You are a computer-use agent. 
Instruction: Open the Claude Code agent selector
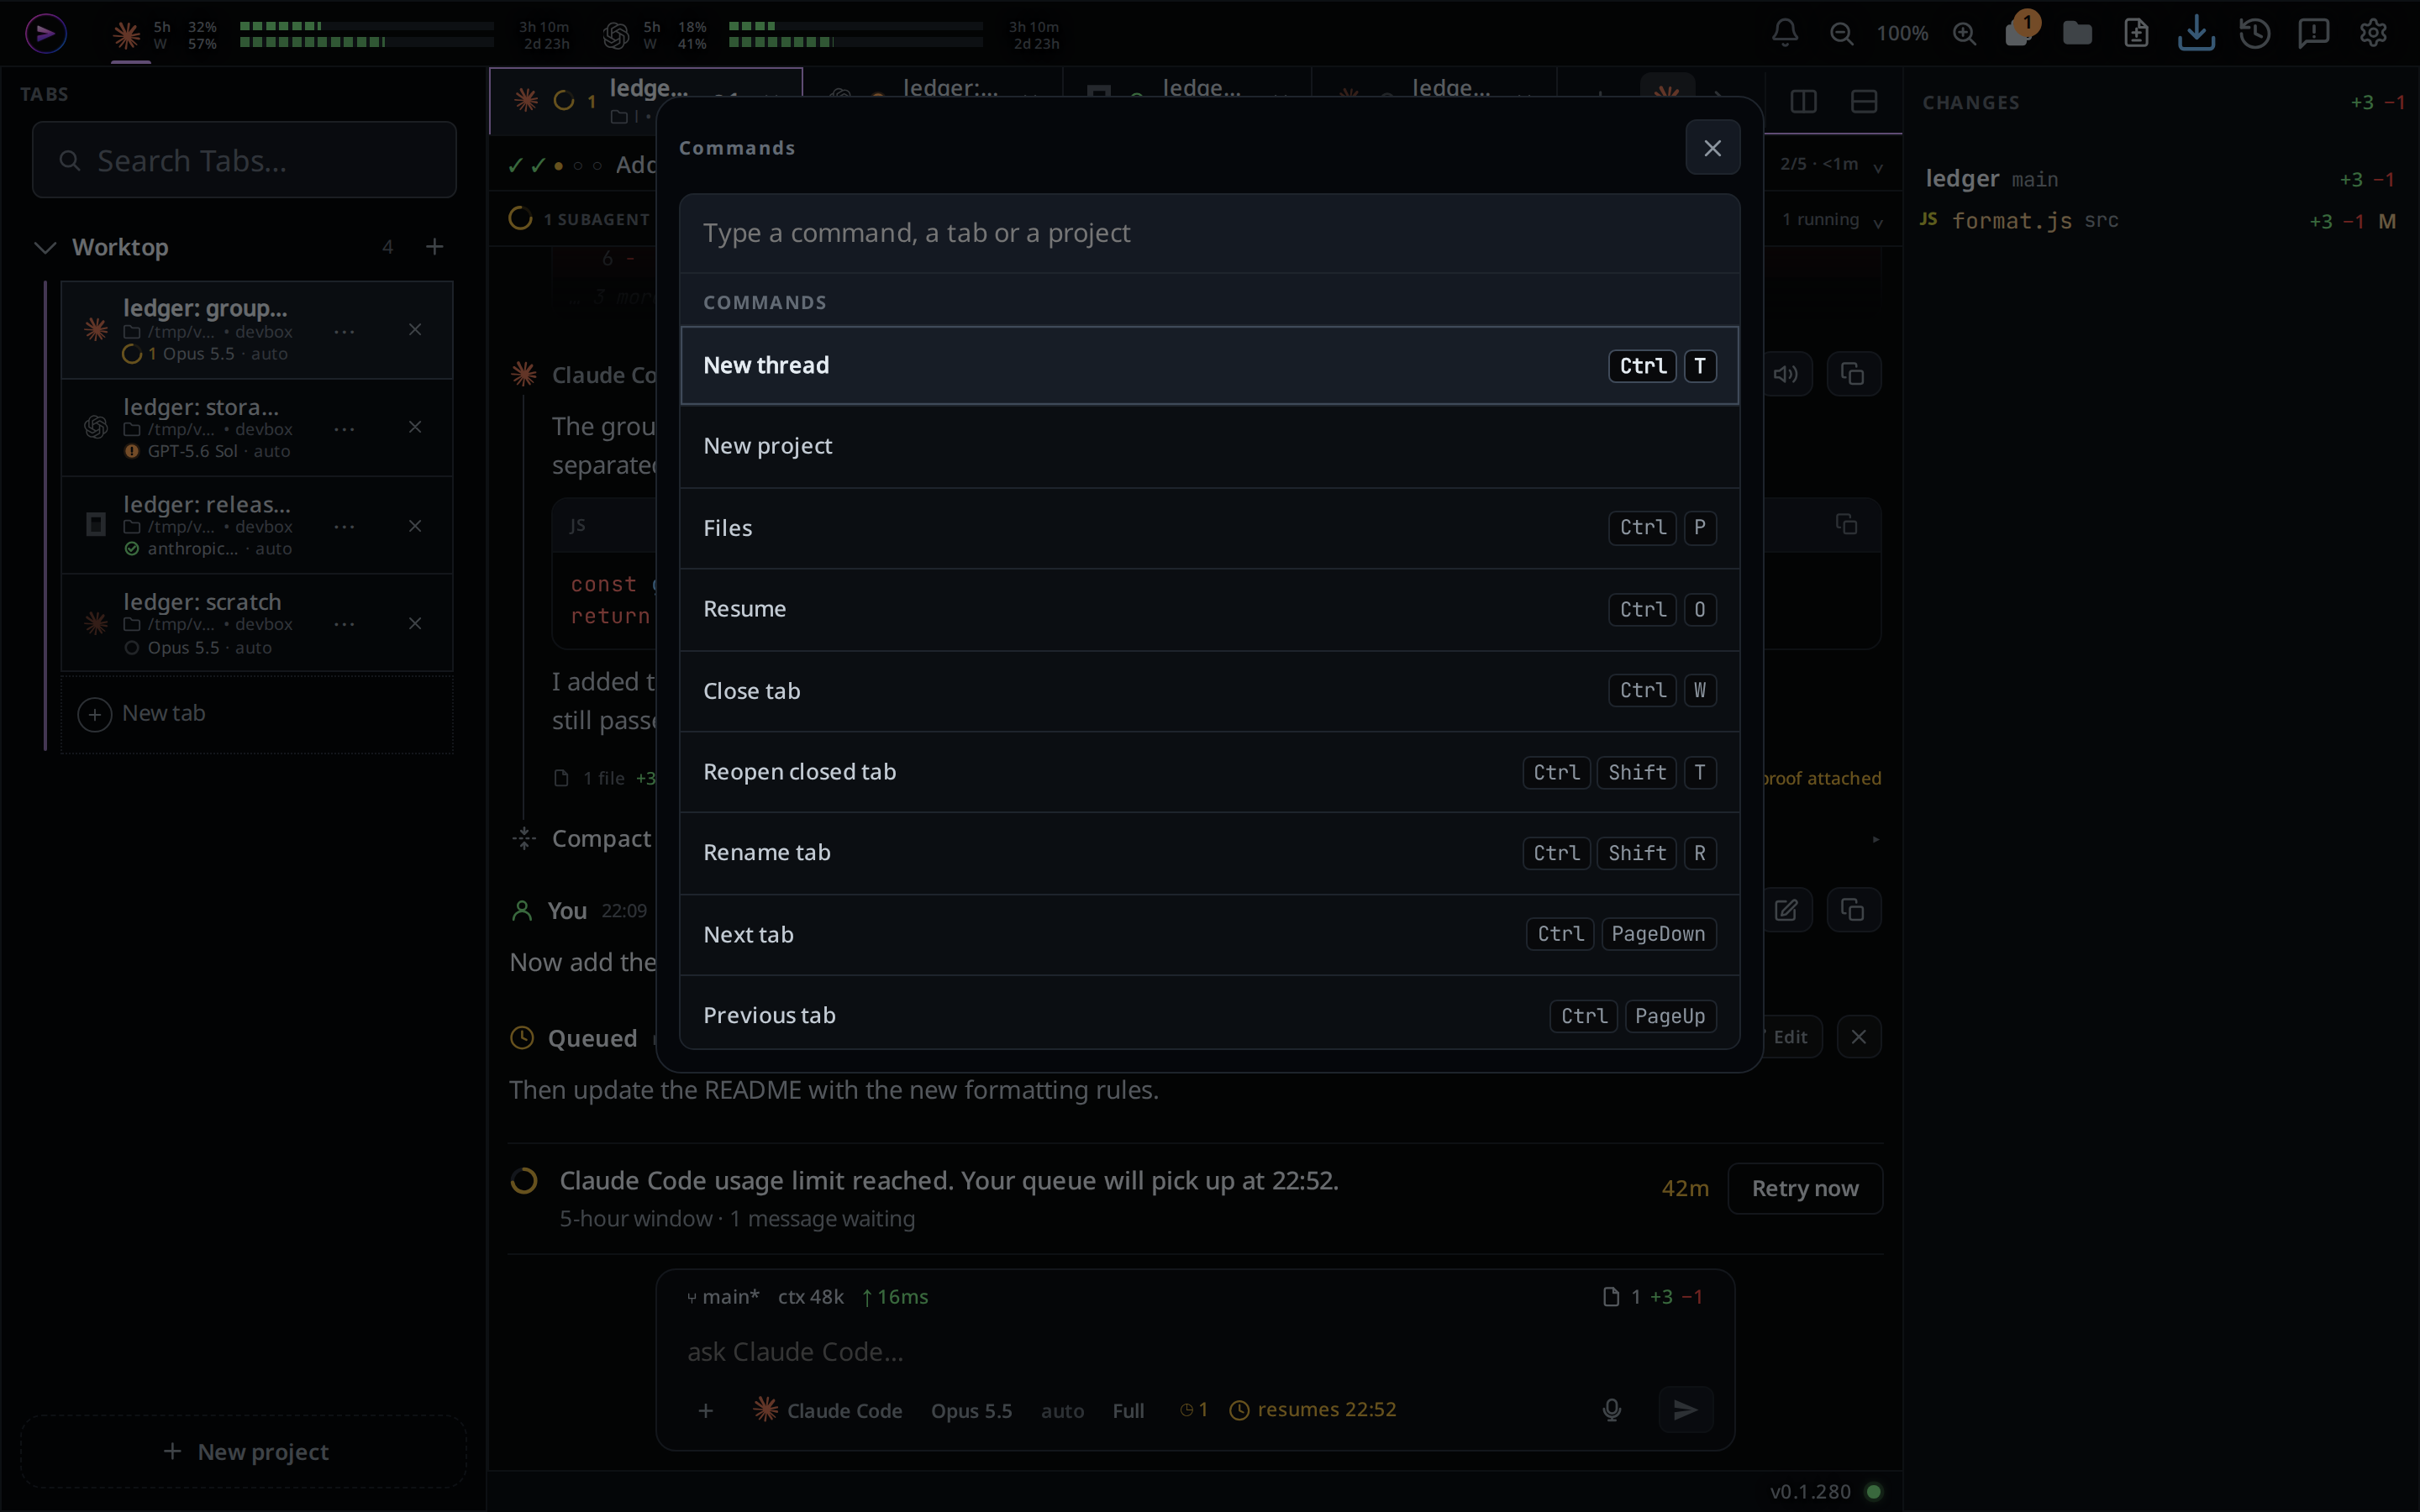pyautogui.click(x=828, y=1410)
